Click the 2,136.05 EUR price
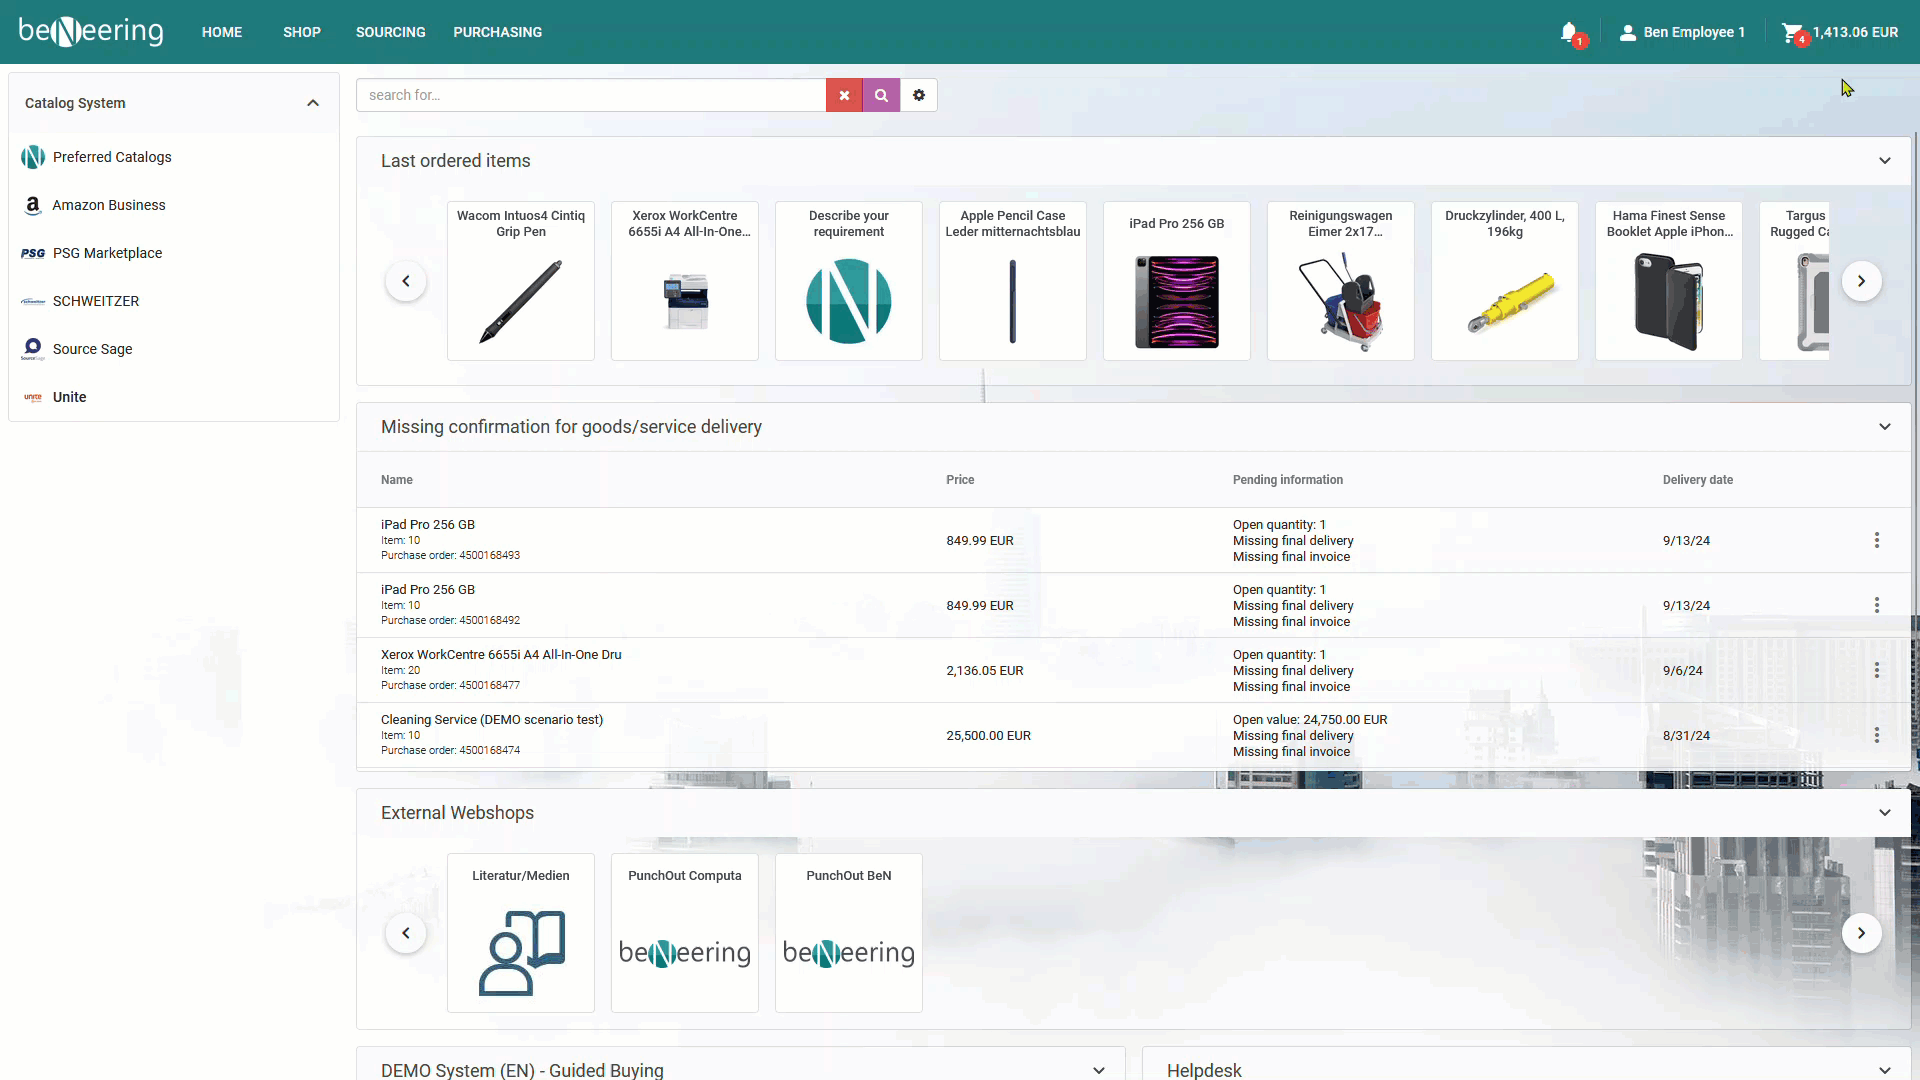The width and height of the screenshot is (1920, 1080). pos(985,671)
